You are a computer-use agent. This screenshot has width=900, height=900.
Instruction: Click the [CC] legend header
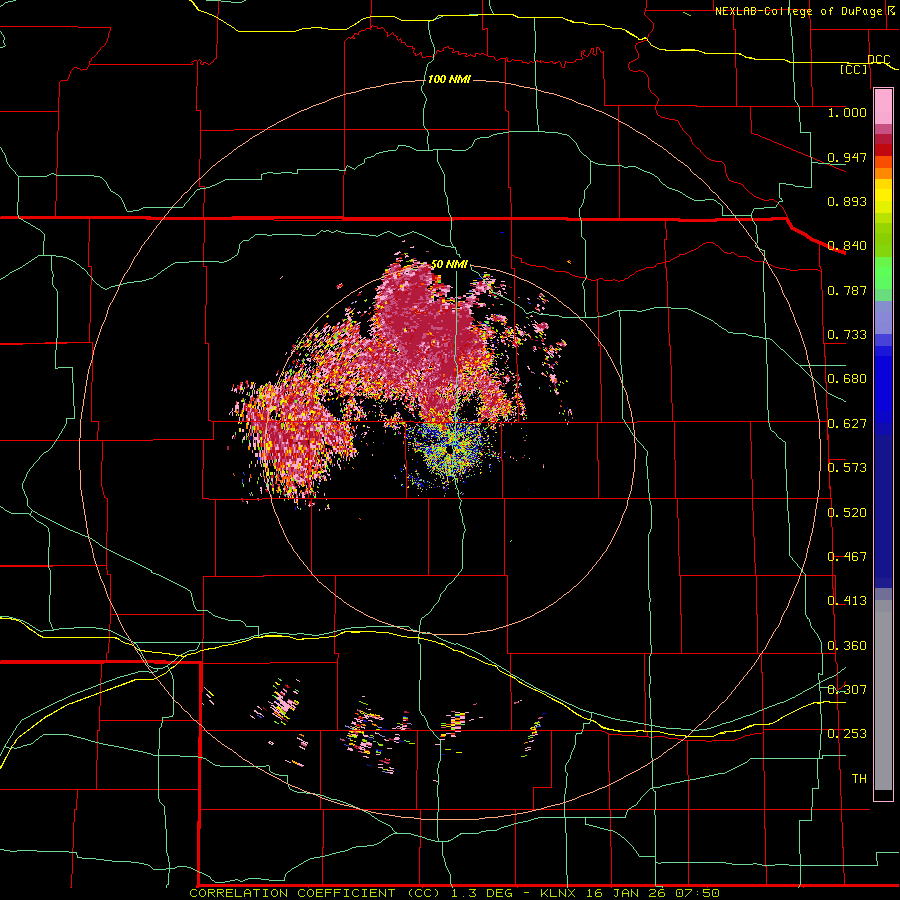(854, 69)
